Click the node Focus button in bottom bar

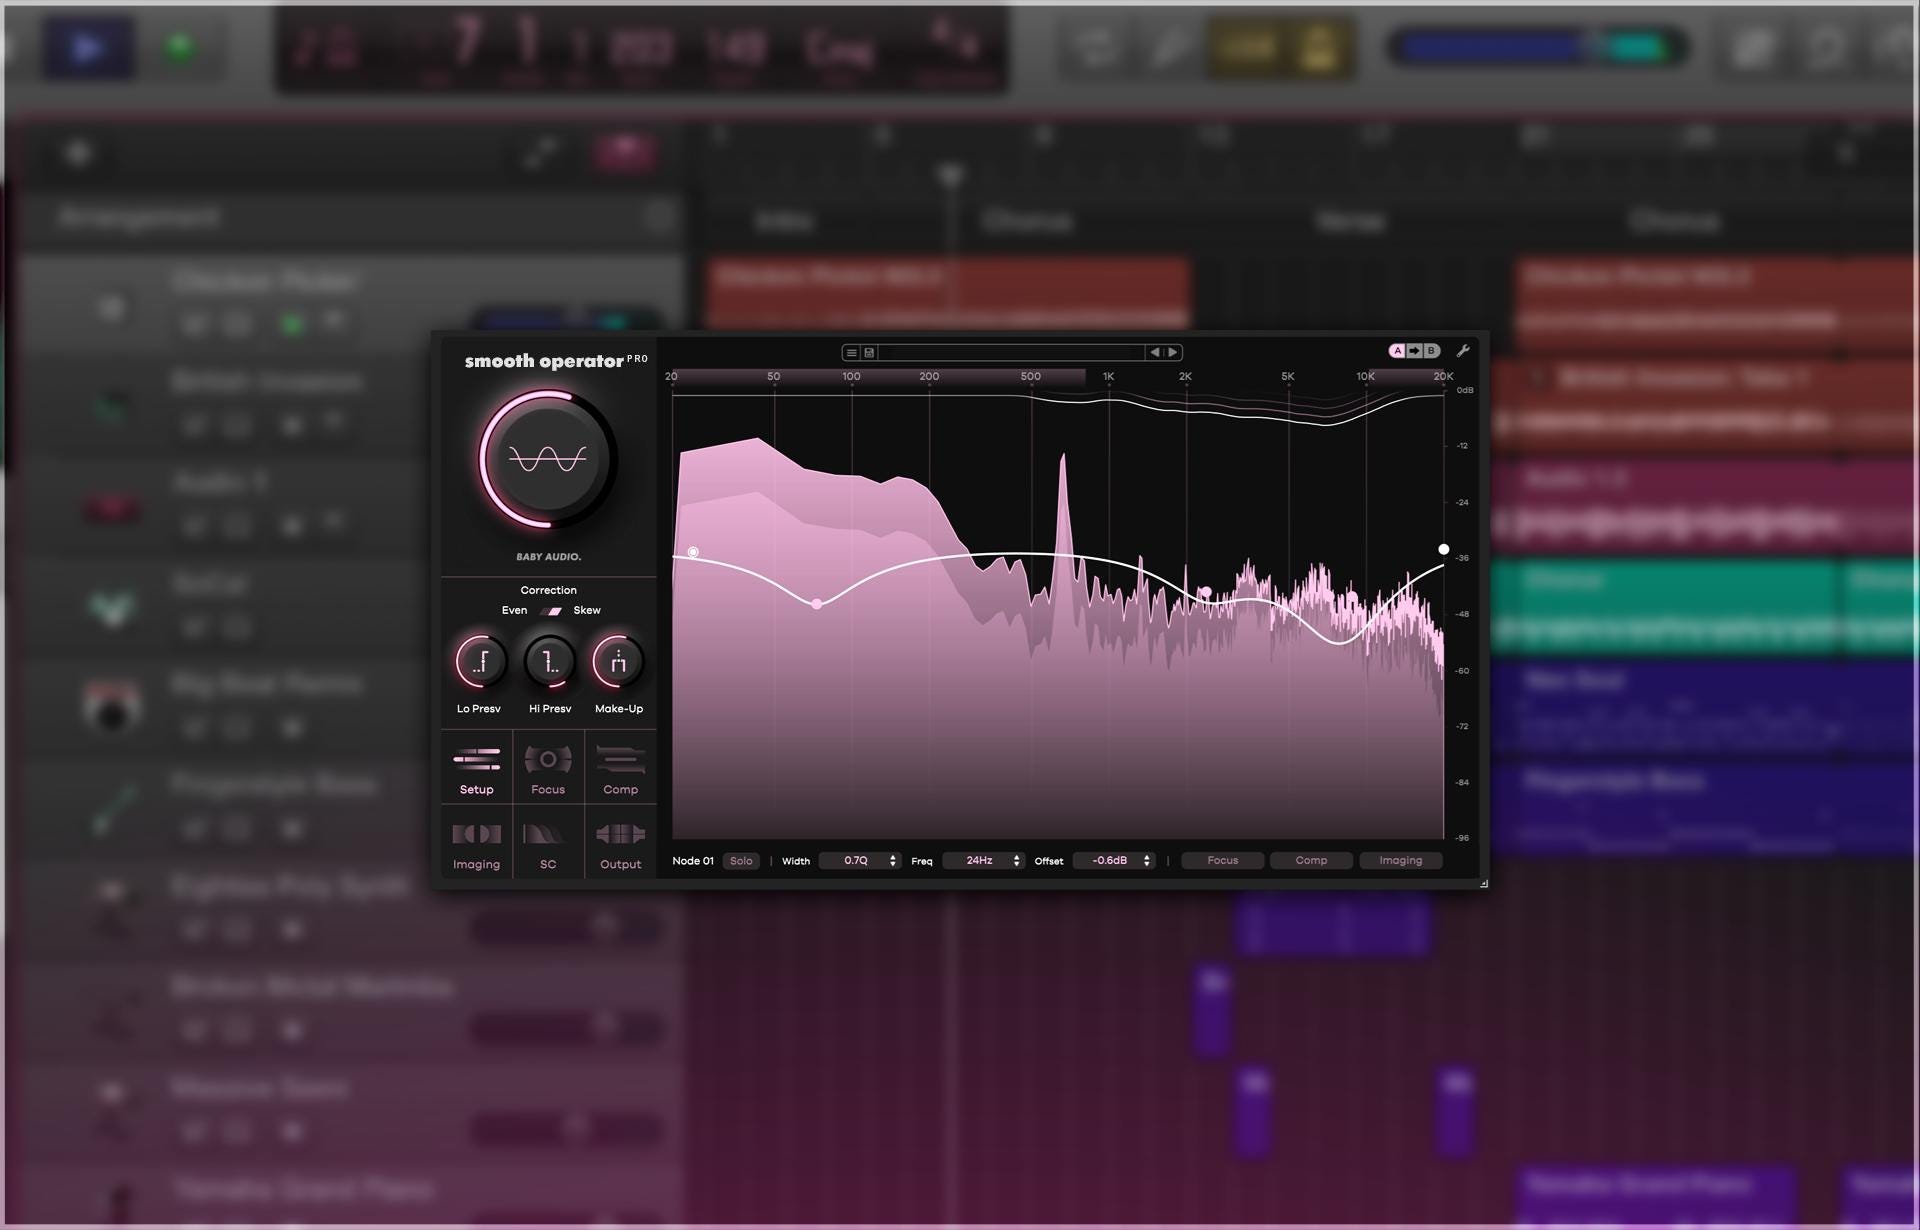(1222, 861)
